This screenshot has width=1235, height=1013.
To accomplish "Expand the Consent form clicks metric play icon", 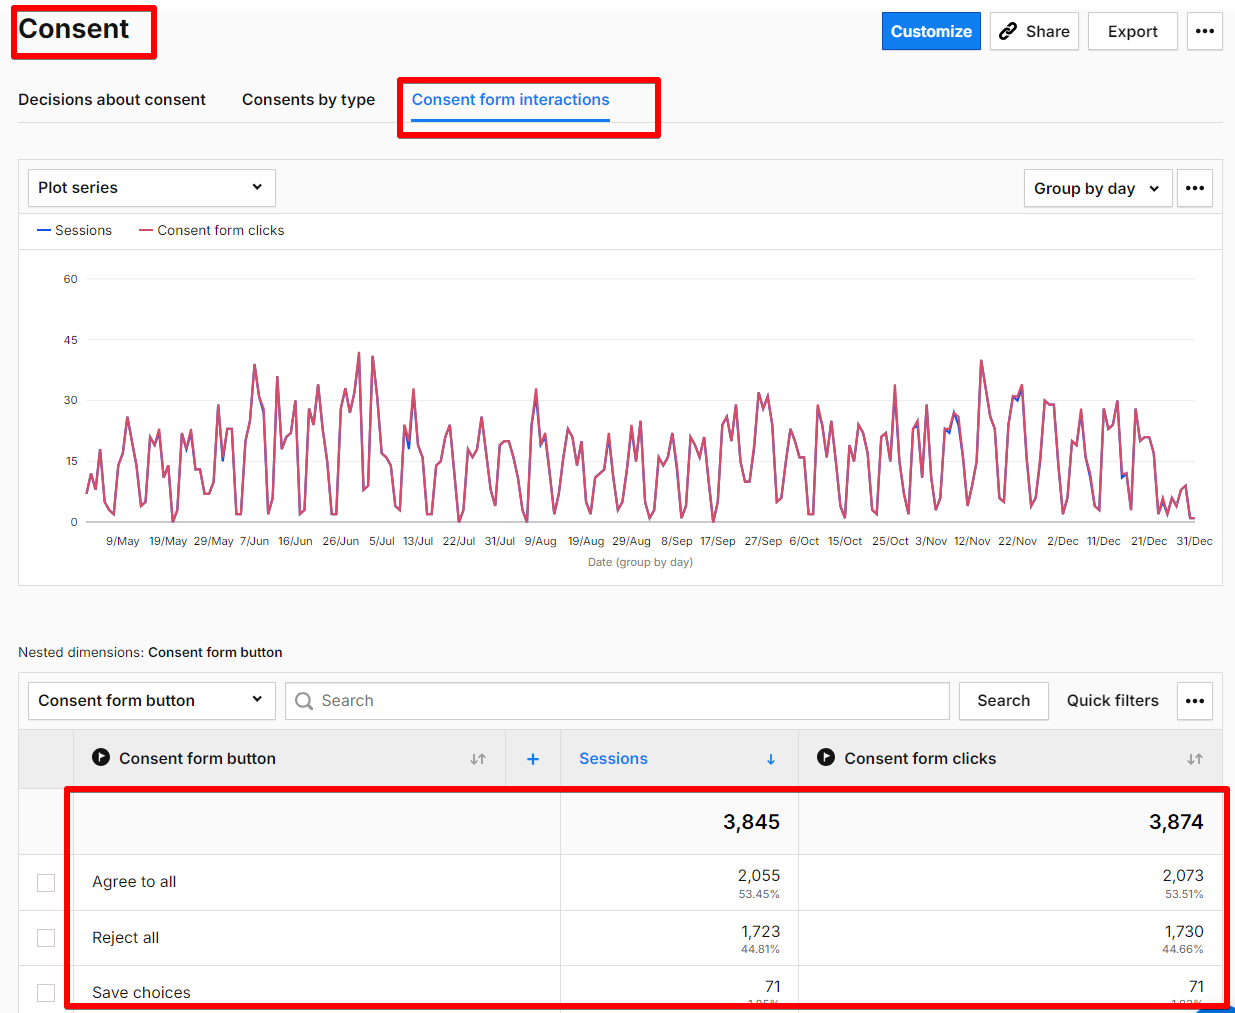I will pos(826,758).
